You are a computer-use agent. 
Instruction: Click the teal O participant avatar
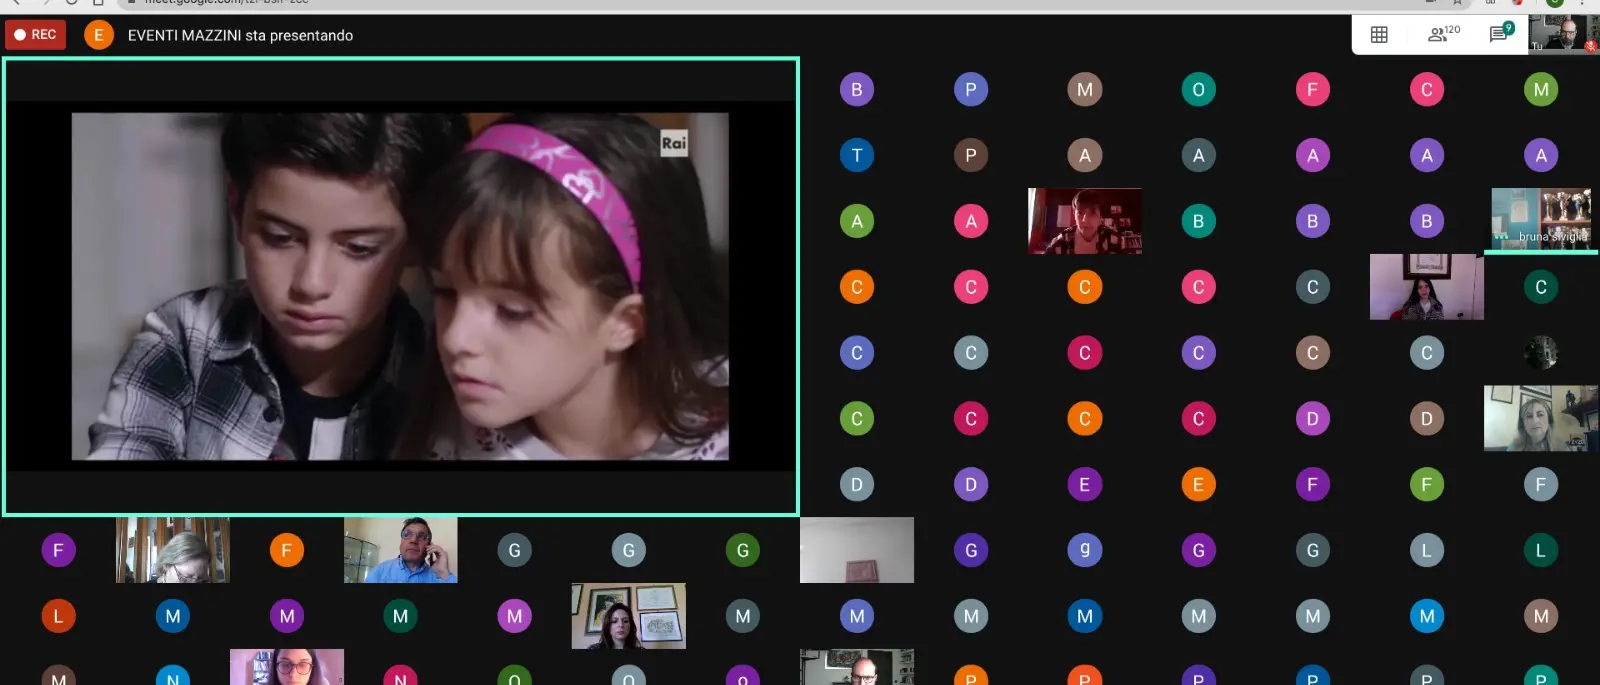point(1199,90)
